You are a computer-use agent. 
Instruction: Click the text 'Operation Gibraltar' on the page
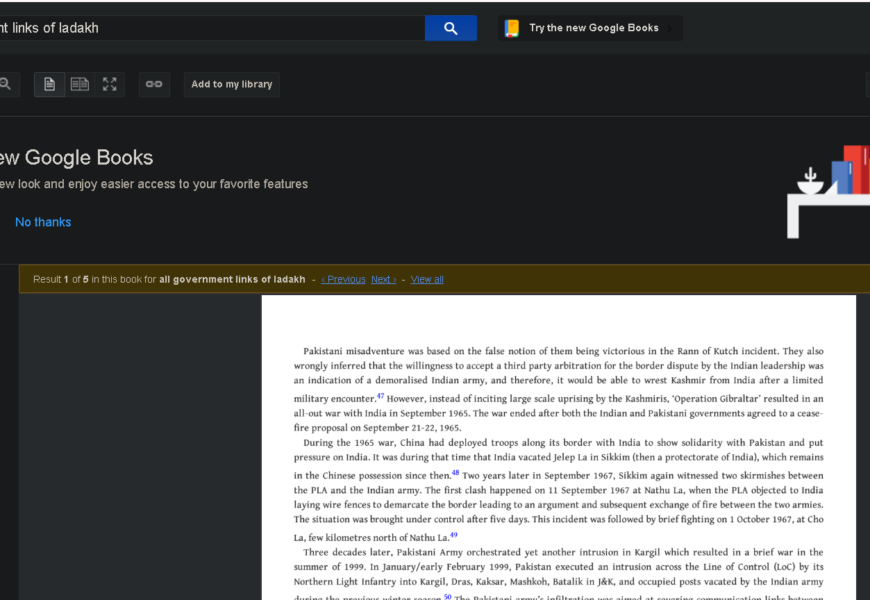point(716,399)
